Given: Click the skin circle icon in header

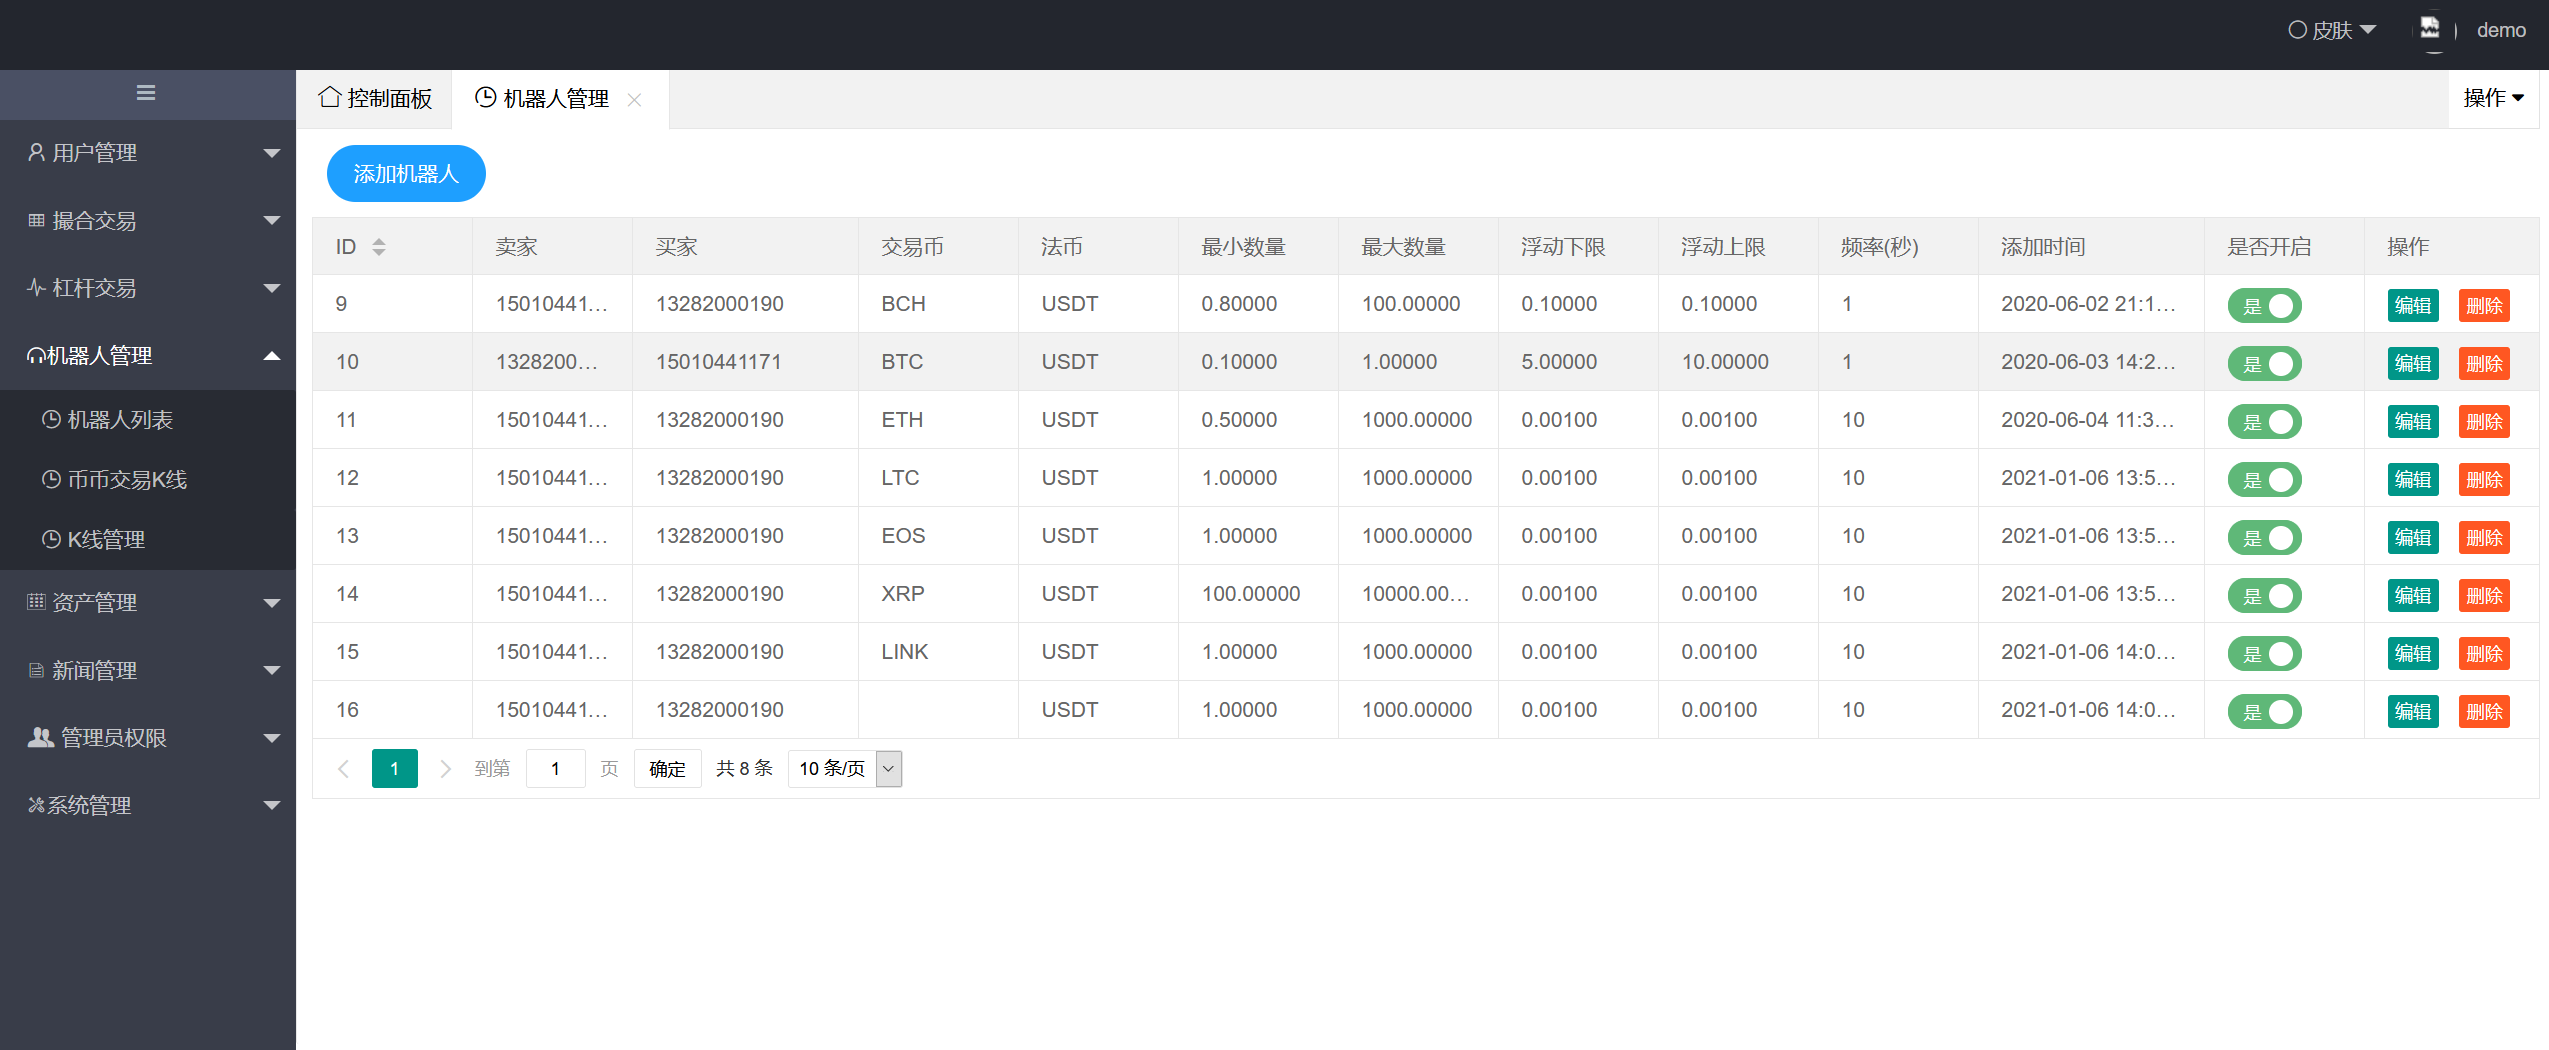Looking at the screenshot, I should [2298, 30].
